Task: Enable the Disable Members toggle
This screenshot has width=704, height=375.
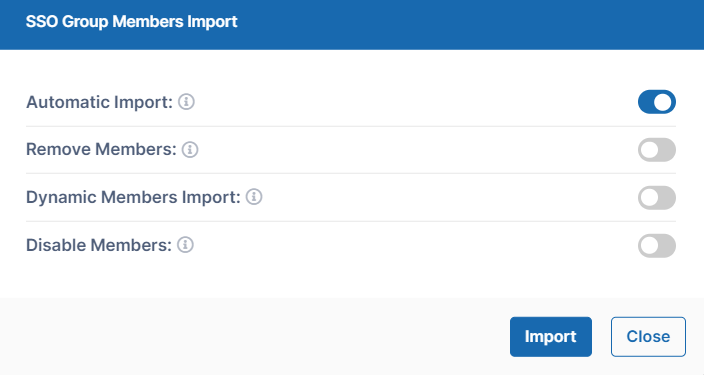Action: pos(657,246)
